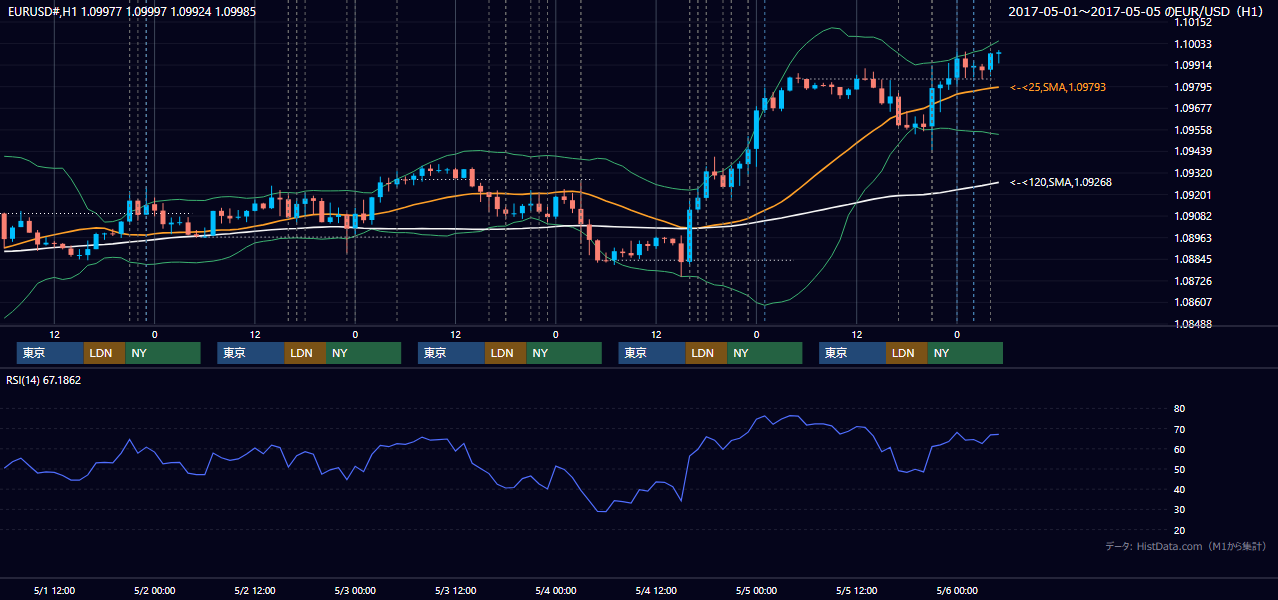
Task: Click price axis value 1.09082
Action: [1192, 217]
